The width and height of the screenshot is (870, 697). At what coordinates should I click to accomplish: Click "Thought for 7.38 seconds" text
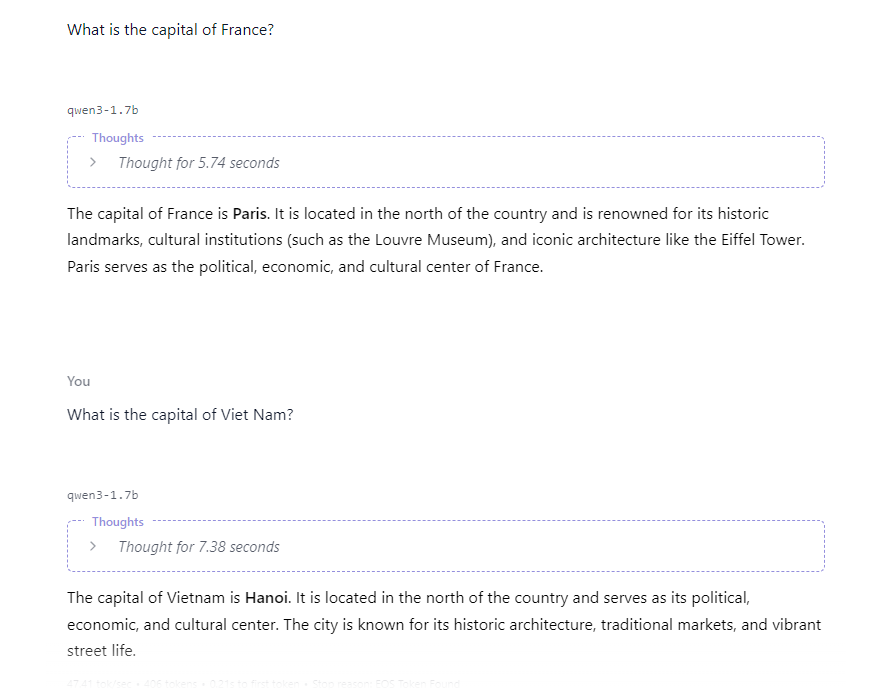pyautogui.click(x=198, y=547)
